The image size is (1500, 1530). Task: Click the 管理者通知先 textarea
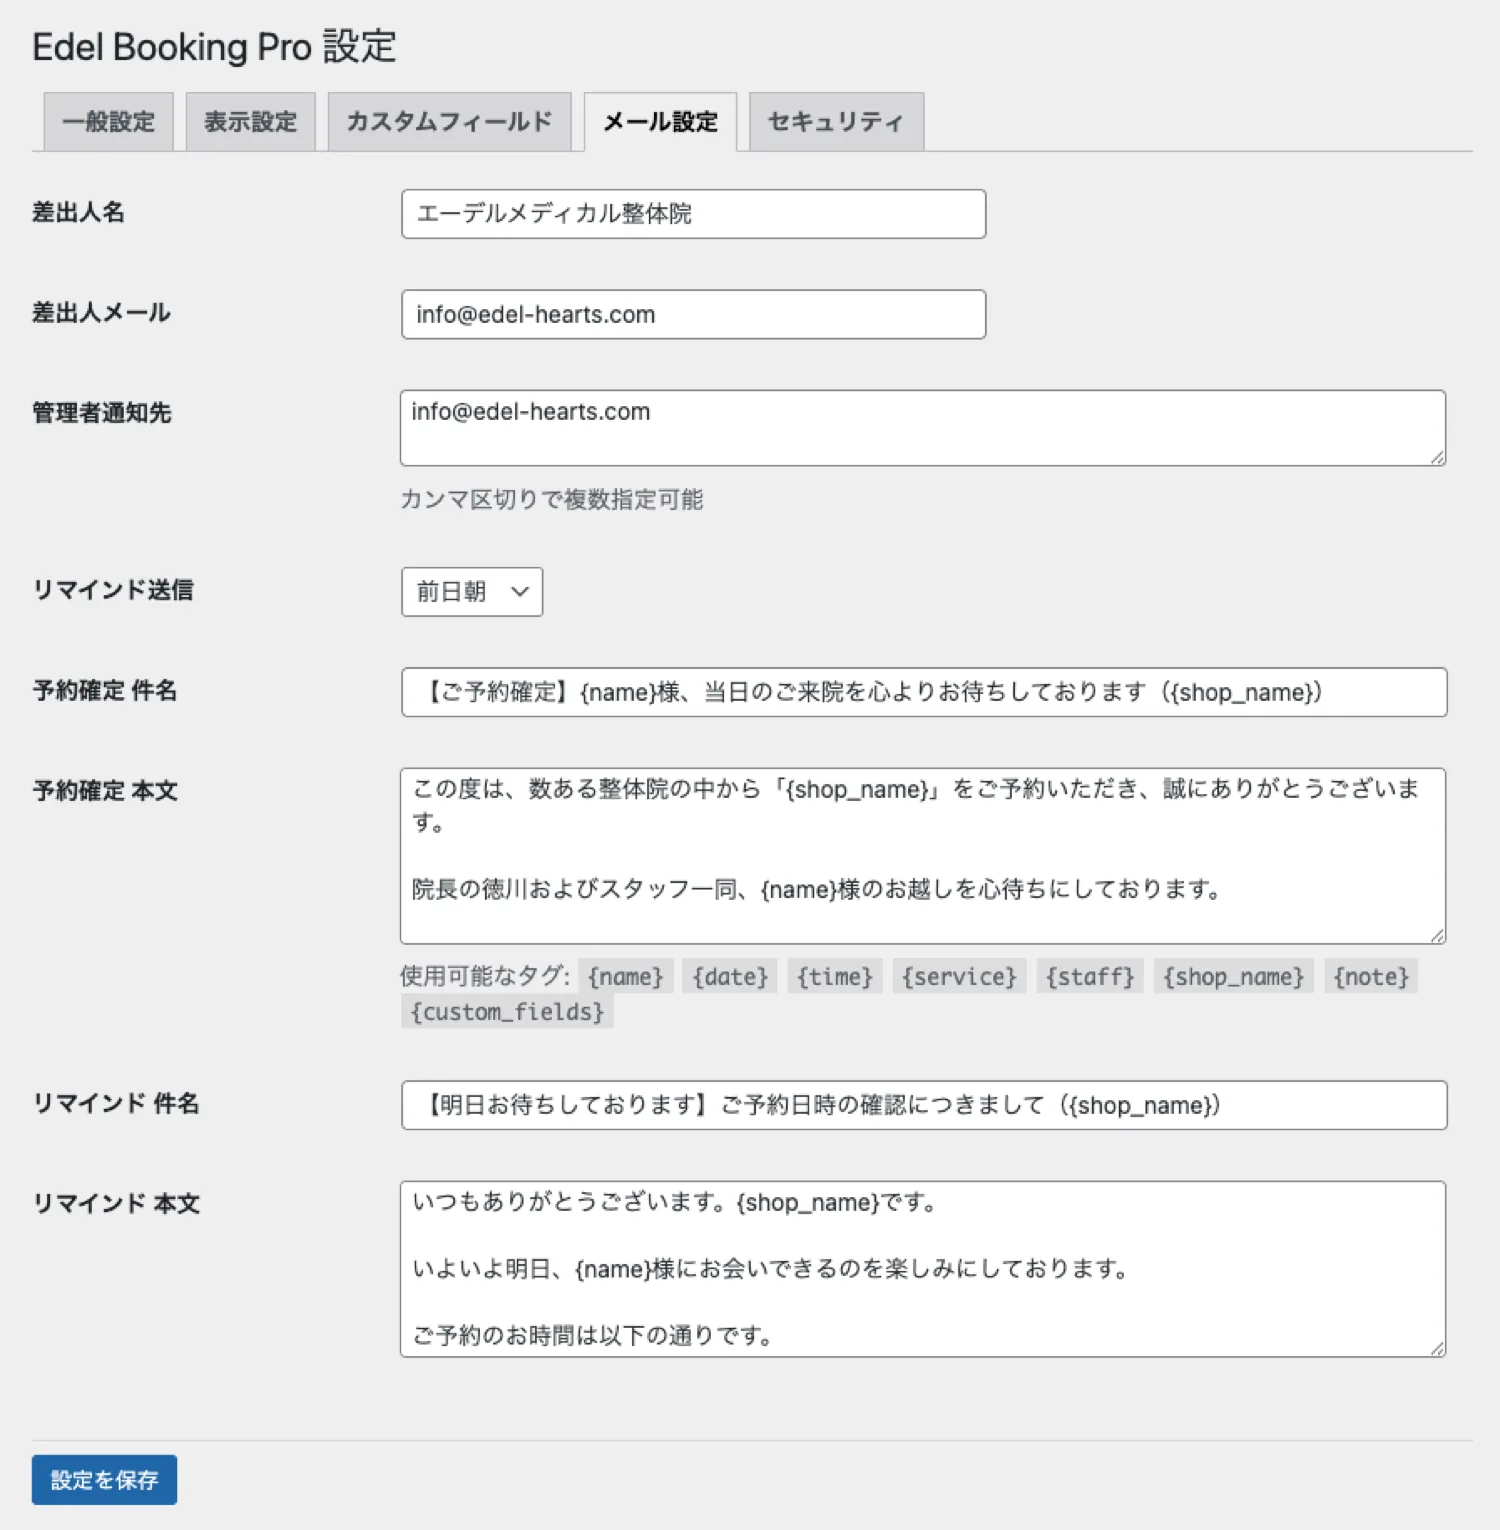tap(921, 427)
